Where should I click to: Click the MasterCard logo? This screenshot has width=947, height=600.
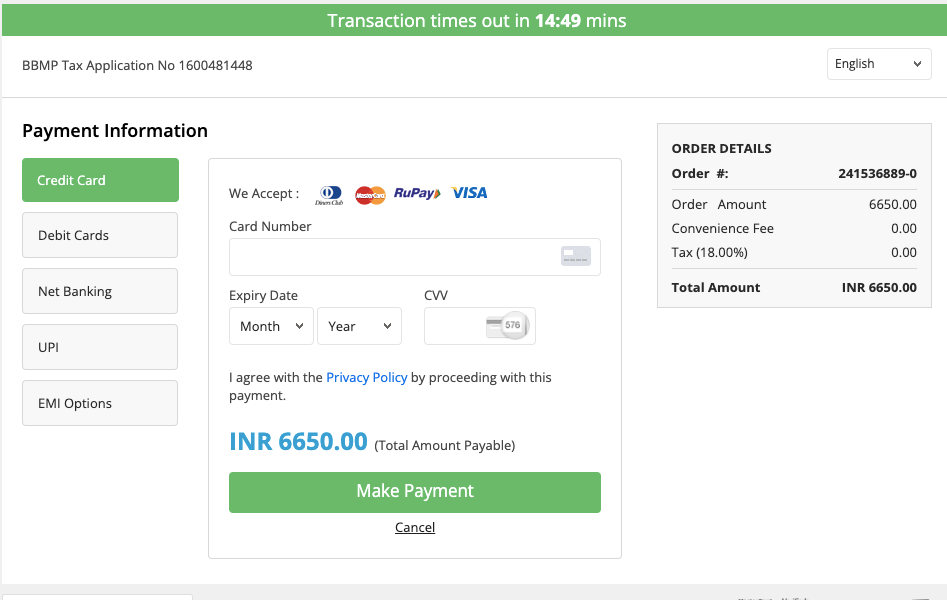coord(369,195)
